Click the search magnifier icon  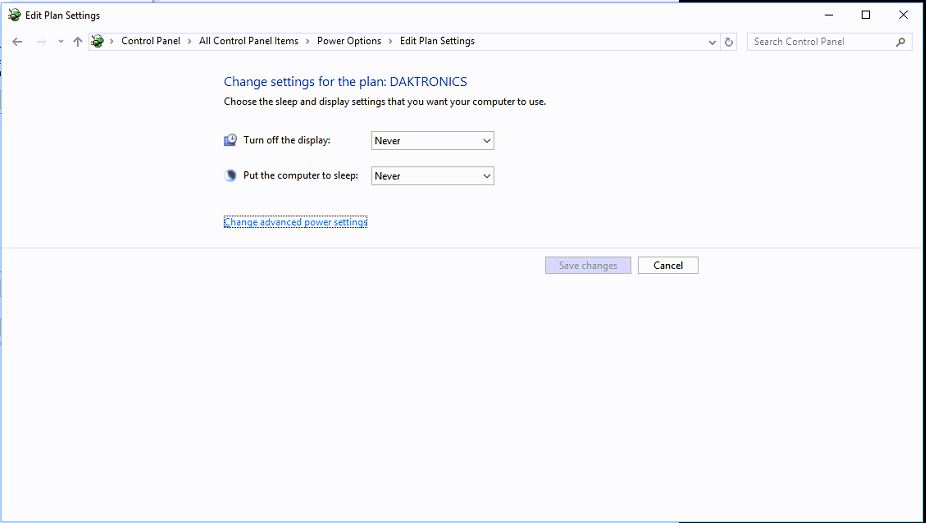coord(900,42)
